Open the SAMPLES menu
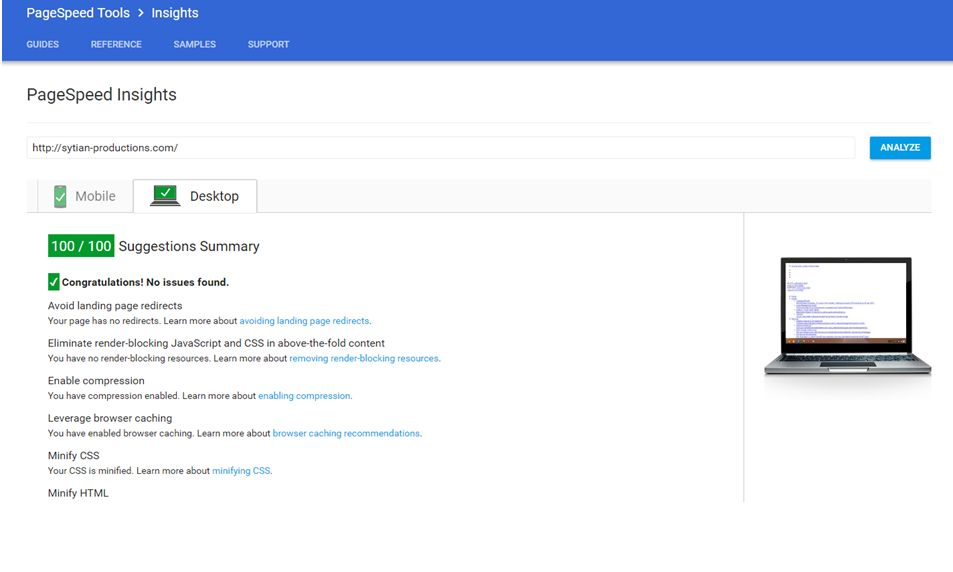The image size is (953, 572). [194, 44]
